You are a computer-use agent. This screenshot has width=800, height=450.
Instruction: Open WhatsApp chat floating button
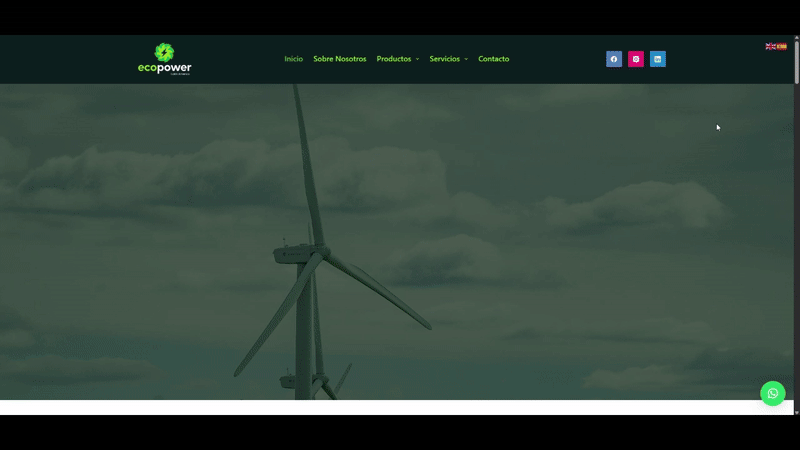coord(772,393)
